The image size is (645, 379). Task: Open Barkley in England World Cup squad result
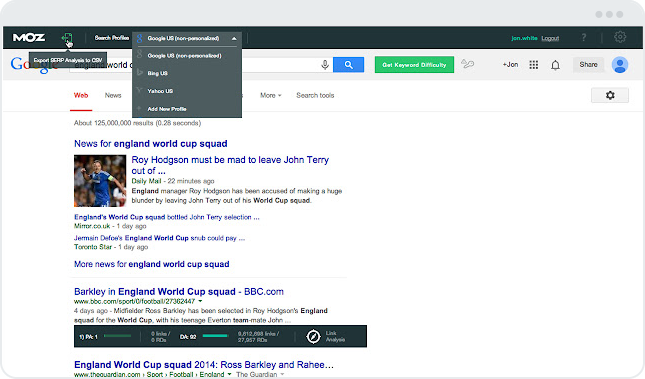(x=179, y=291)
